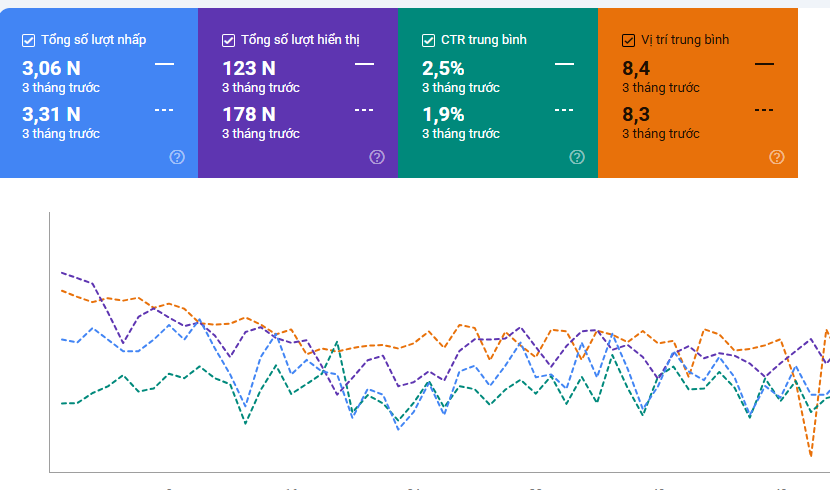830x490 pixels.
Task: Click solid line legend beside 2,5%
Action: point(564,64)
